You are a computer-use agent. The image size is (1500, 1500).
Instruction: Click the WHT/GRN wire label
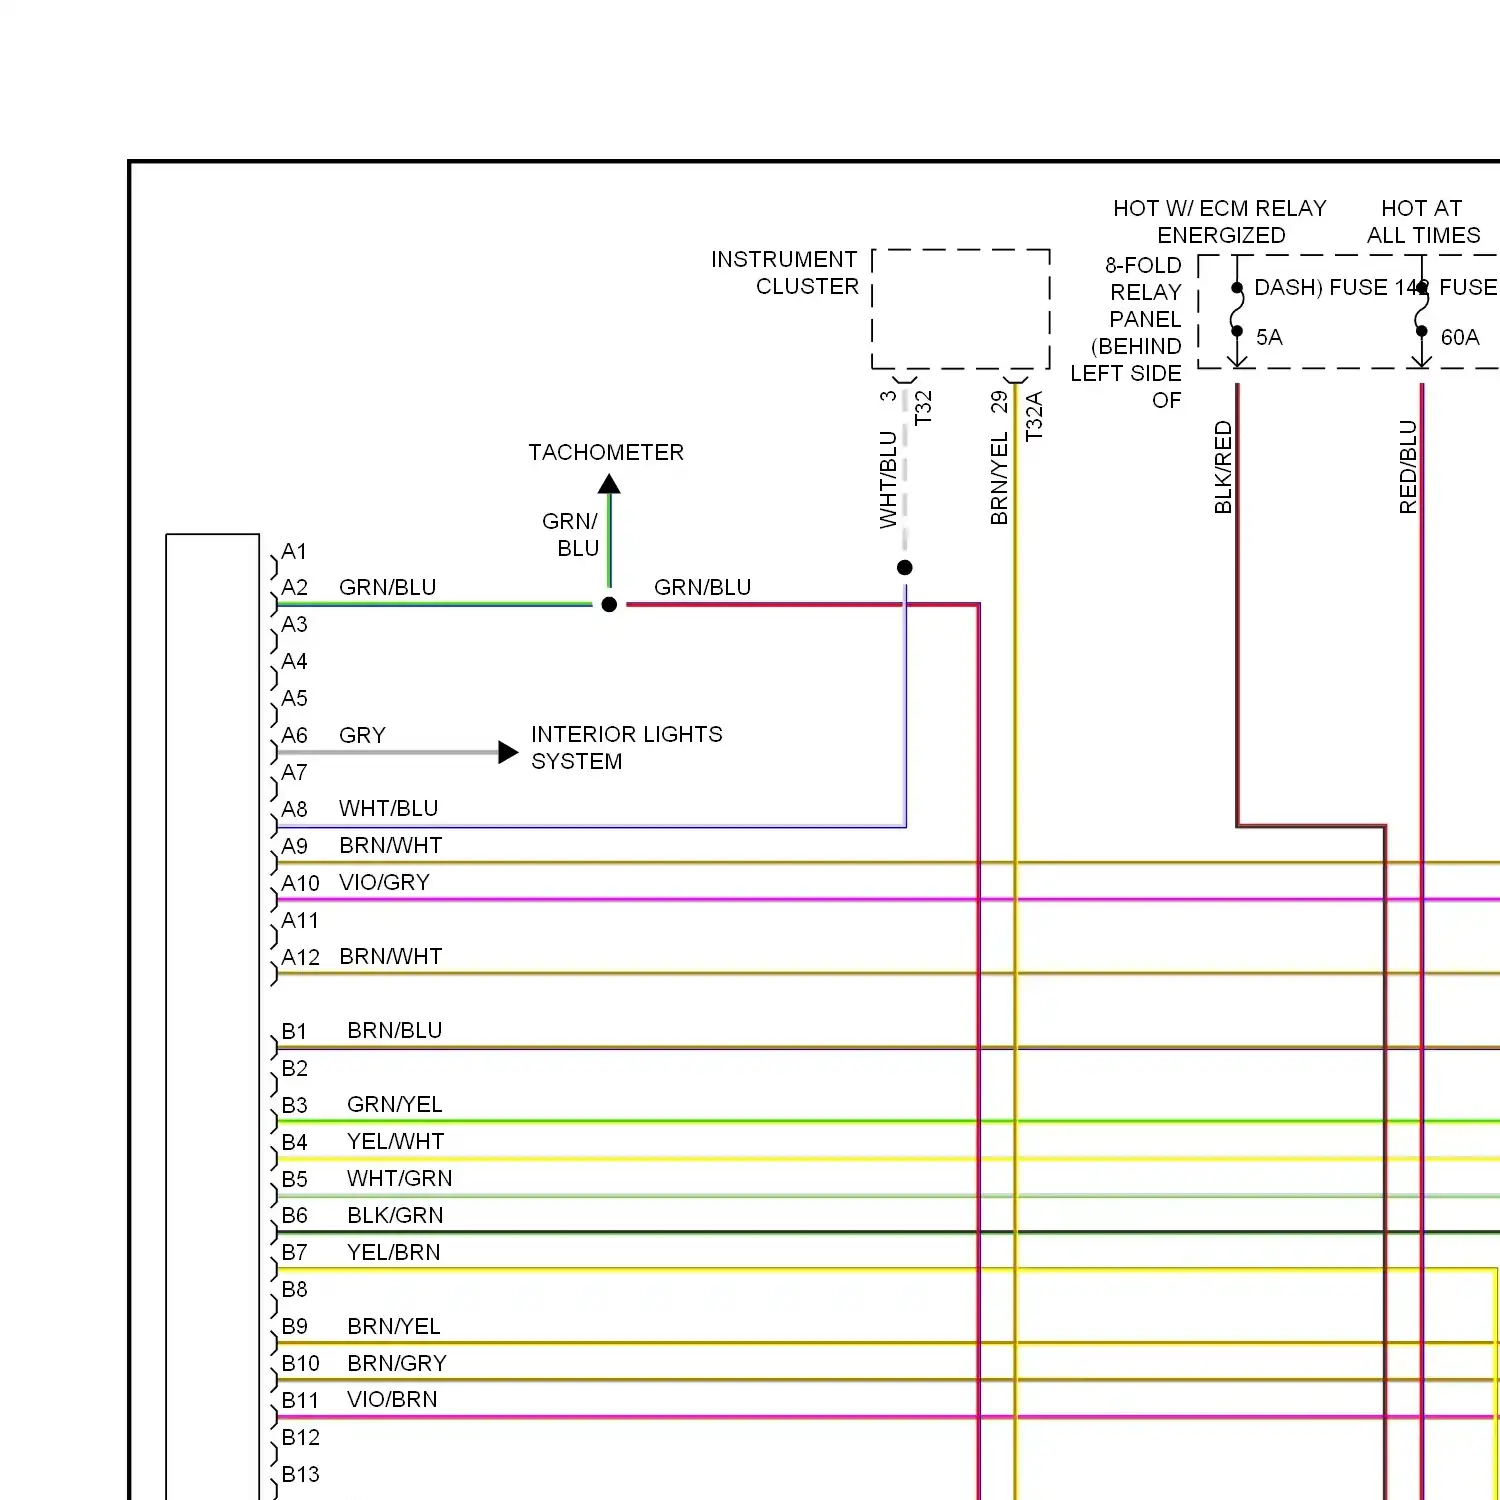tap(400, 1179)
